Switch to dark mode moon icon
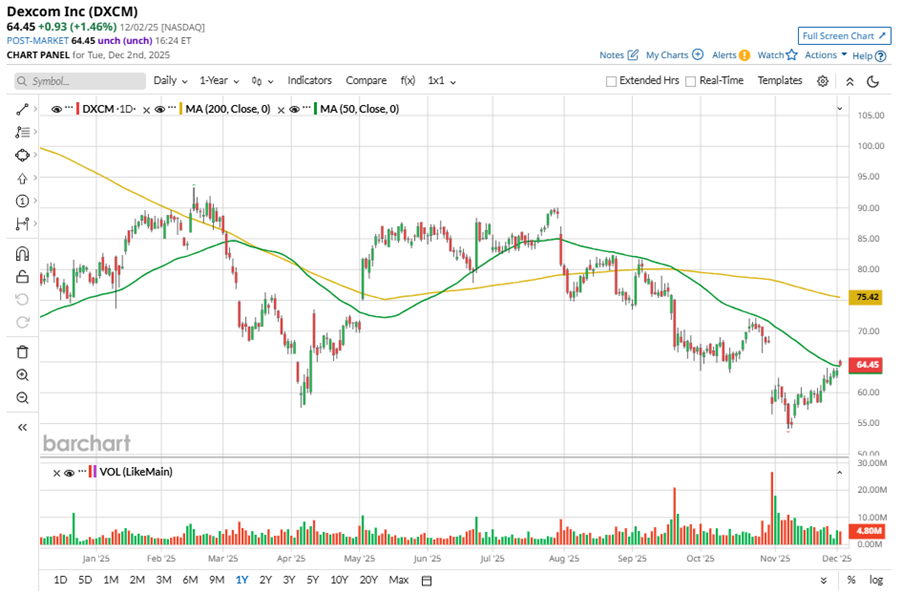The image size is (902, 594). (873, 81)
